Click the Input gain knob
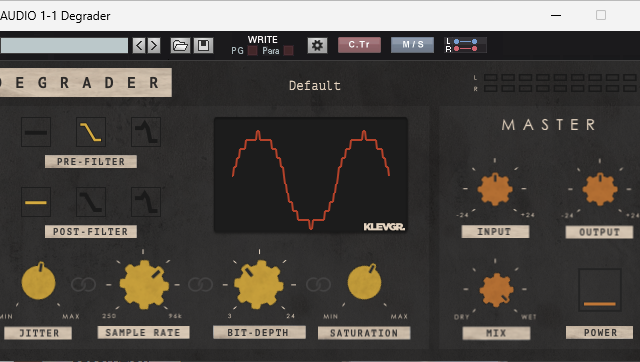 click(495, 189)
